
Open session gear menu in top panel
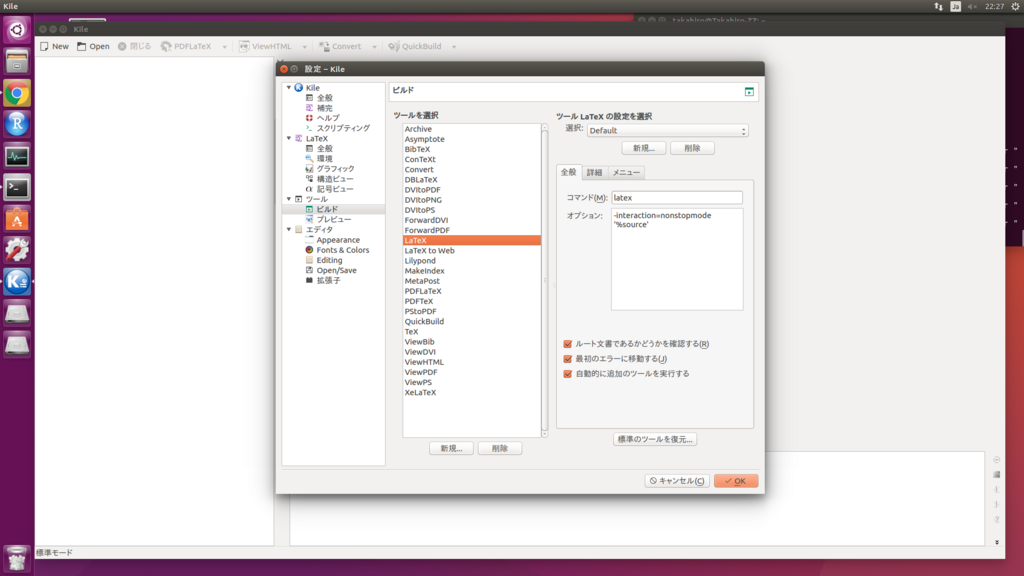click(x=1016, y=7)
